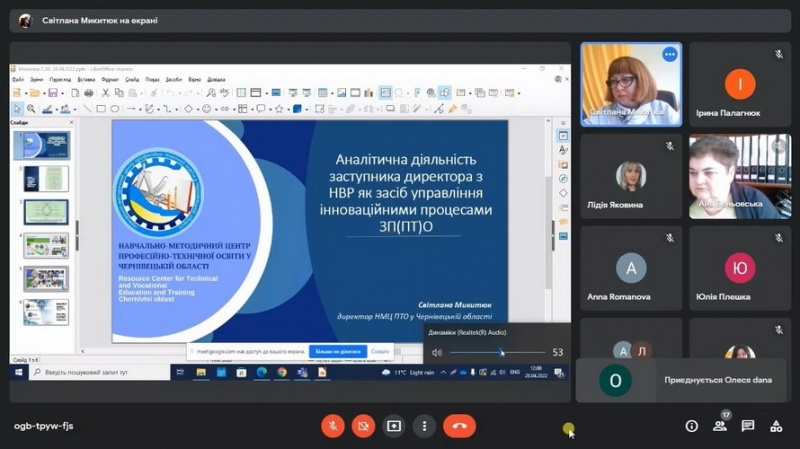Mute the speaker icon in volume popup
Screen dimensions: 800x449
coord(436,352)
